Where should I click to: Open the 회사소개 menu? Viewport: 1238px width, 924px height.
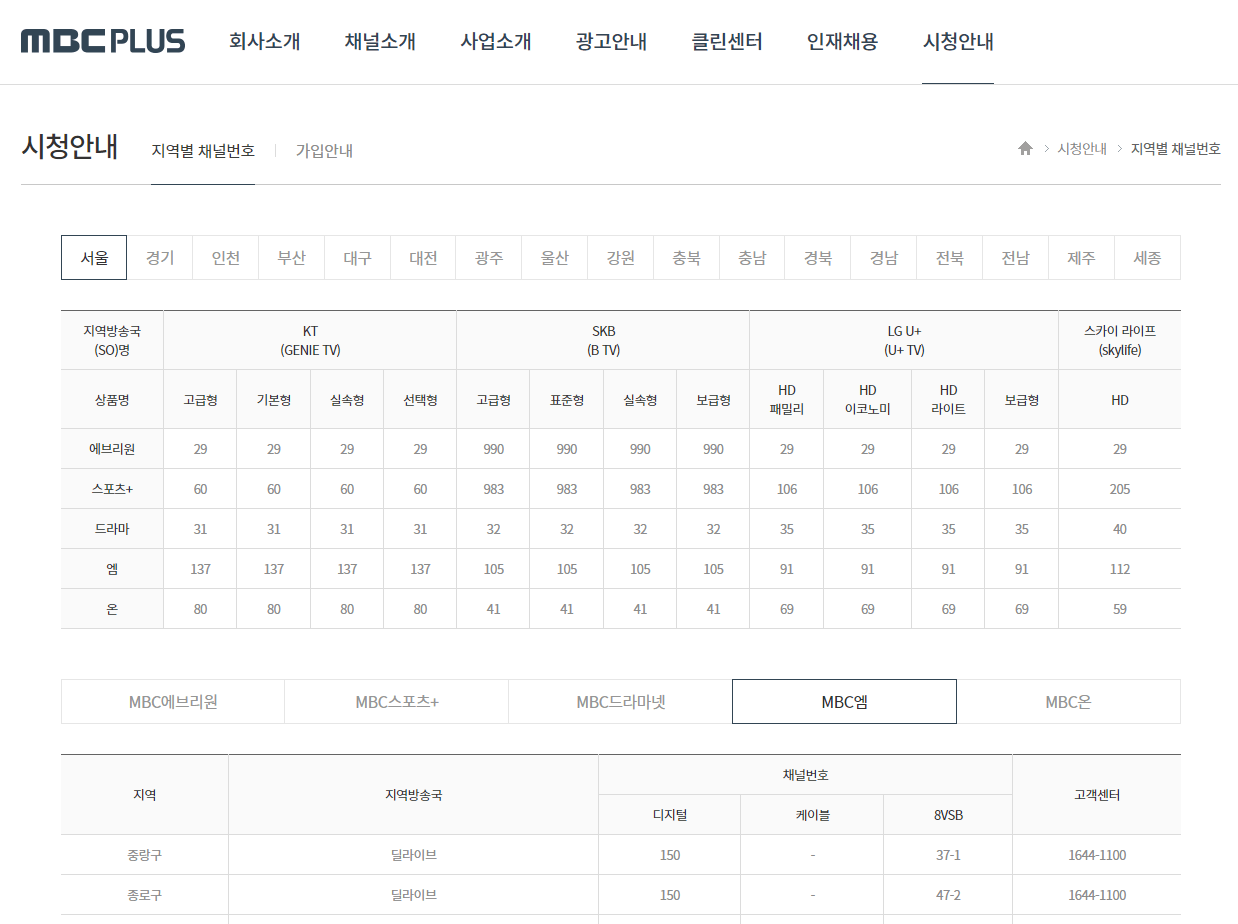264,42
